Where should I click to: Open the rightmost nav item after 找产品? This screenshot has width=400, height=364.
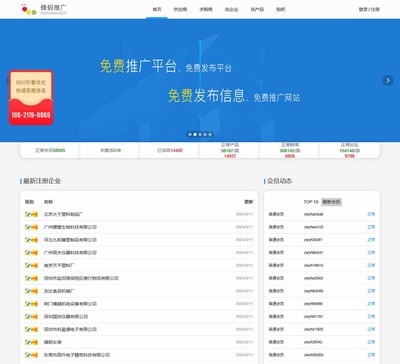(x=281, y=9)
